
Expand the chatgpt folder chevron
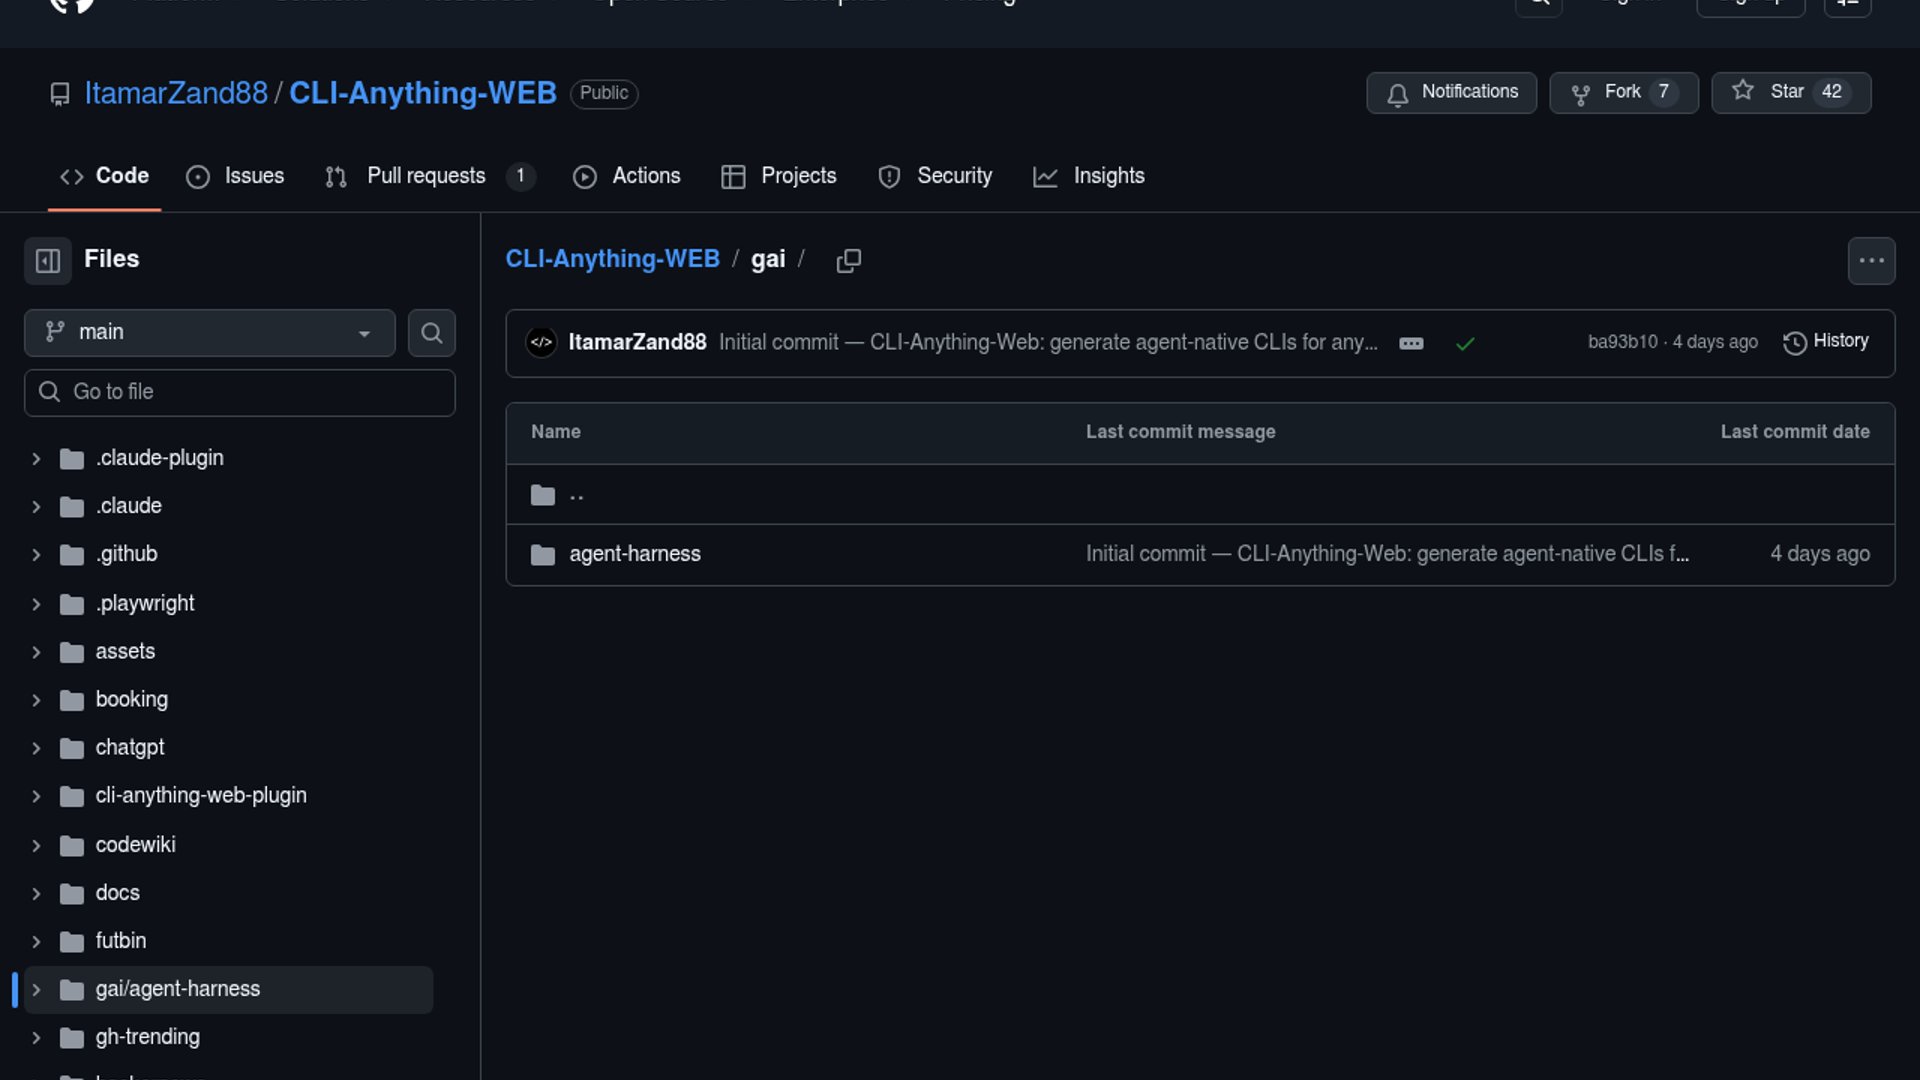(36, 749)
